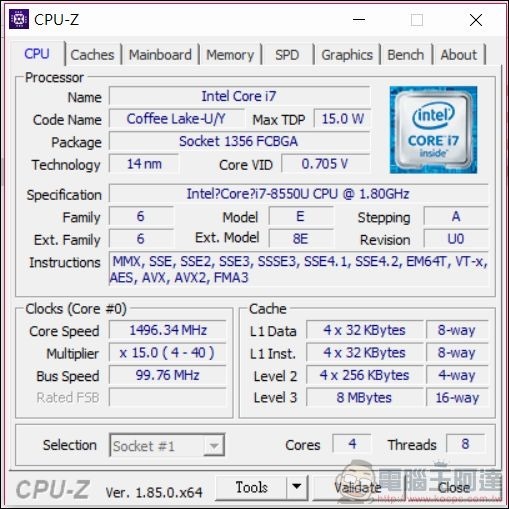
Task: Switch to the Mainboard tab
Action: [160, 55]
